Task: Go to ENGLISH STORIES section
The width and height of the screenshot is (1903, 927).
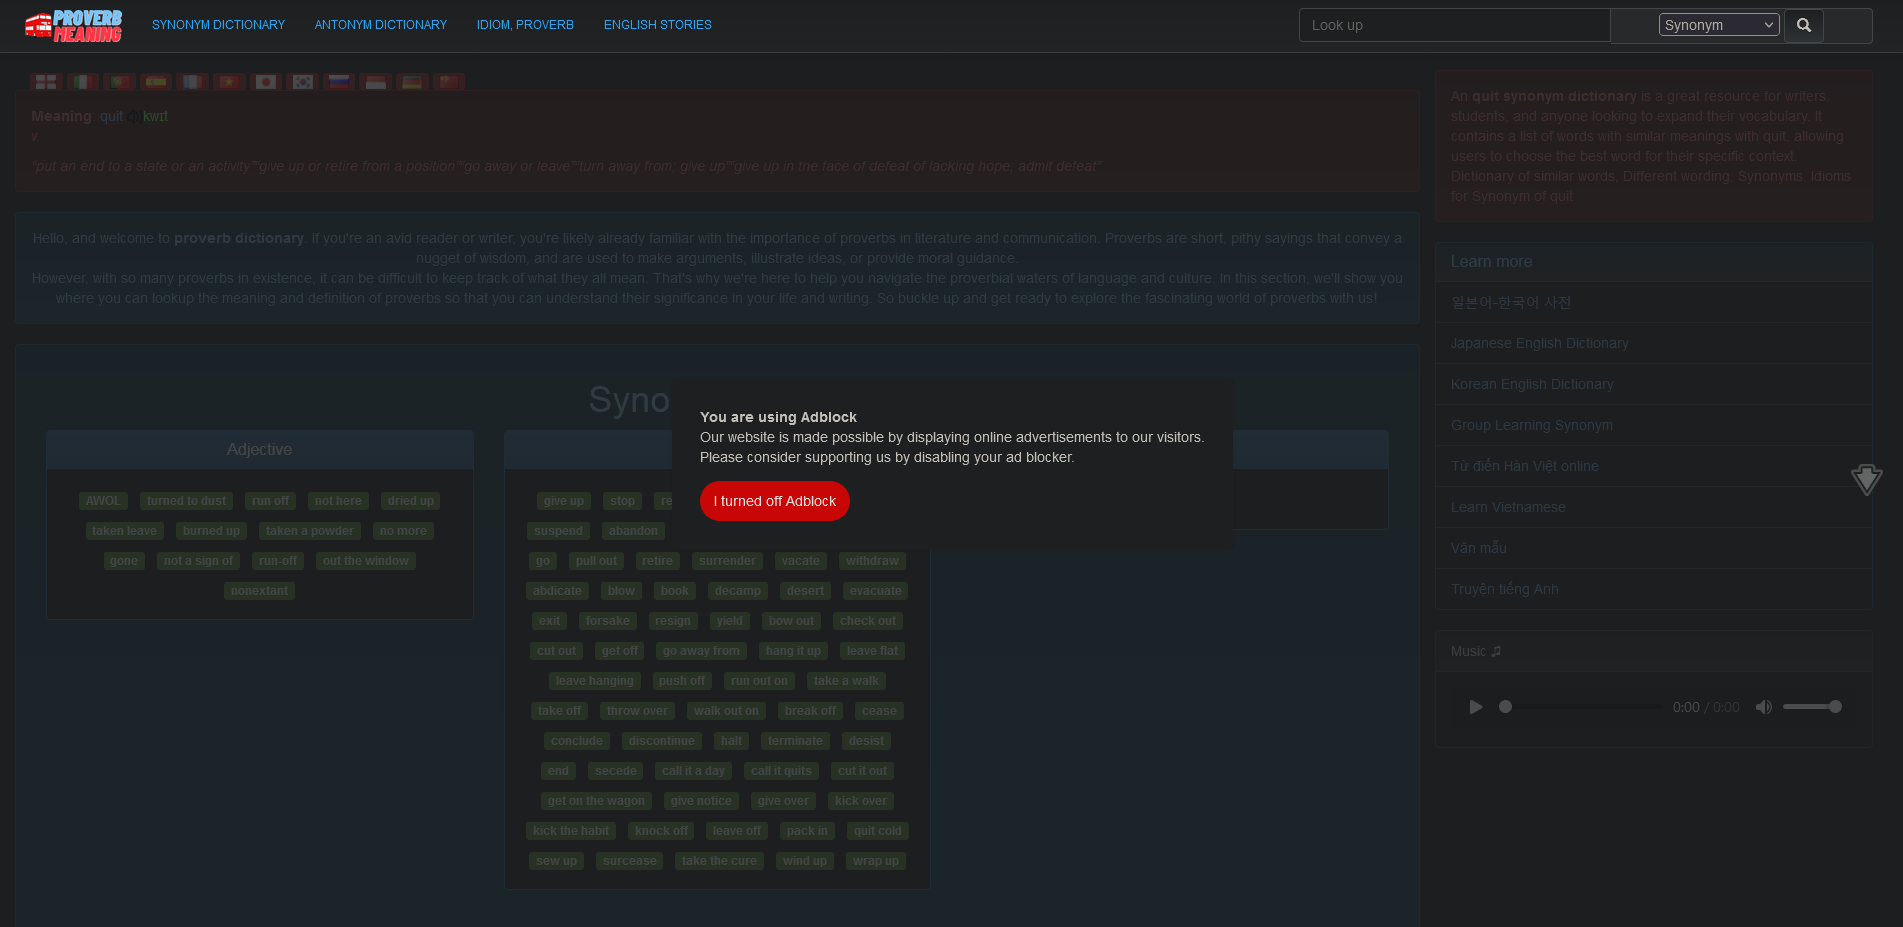Action: pos(657,24)
